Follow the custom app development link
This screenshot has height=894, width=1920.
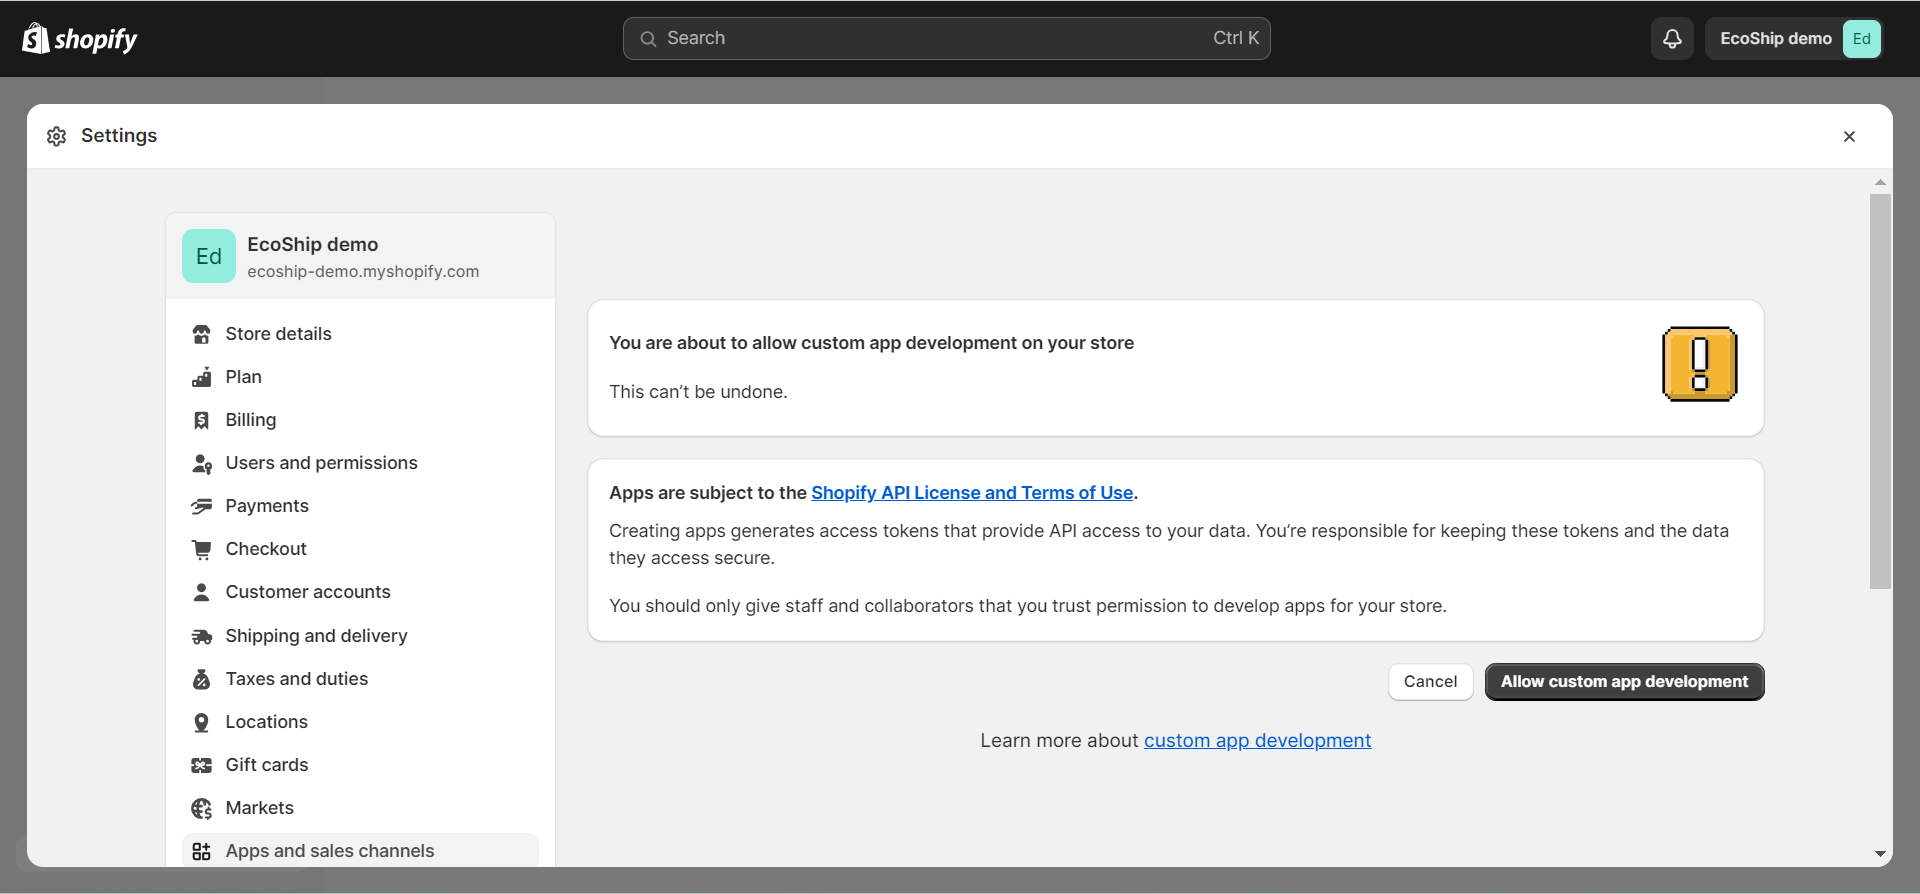pyautogui.click(x=1257, y=741)
